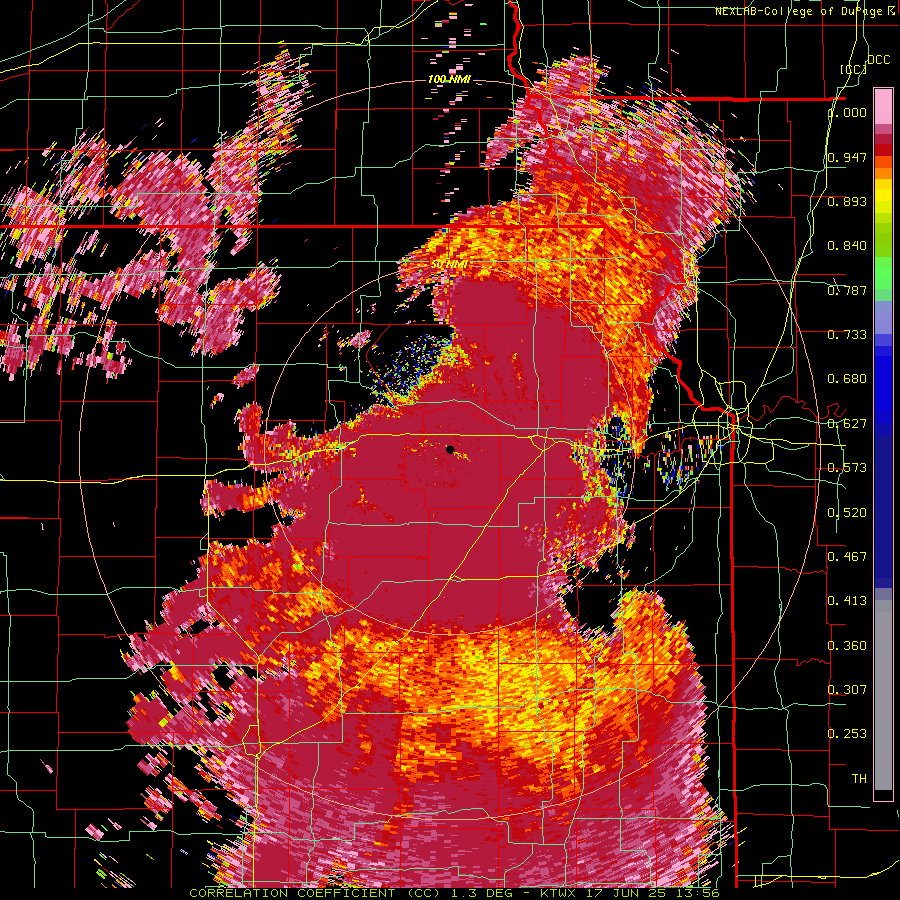
Task: Click the light pink color bar segment
Action: click(x=883, y=107)
